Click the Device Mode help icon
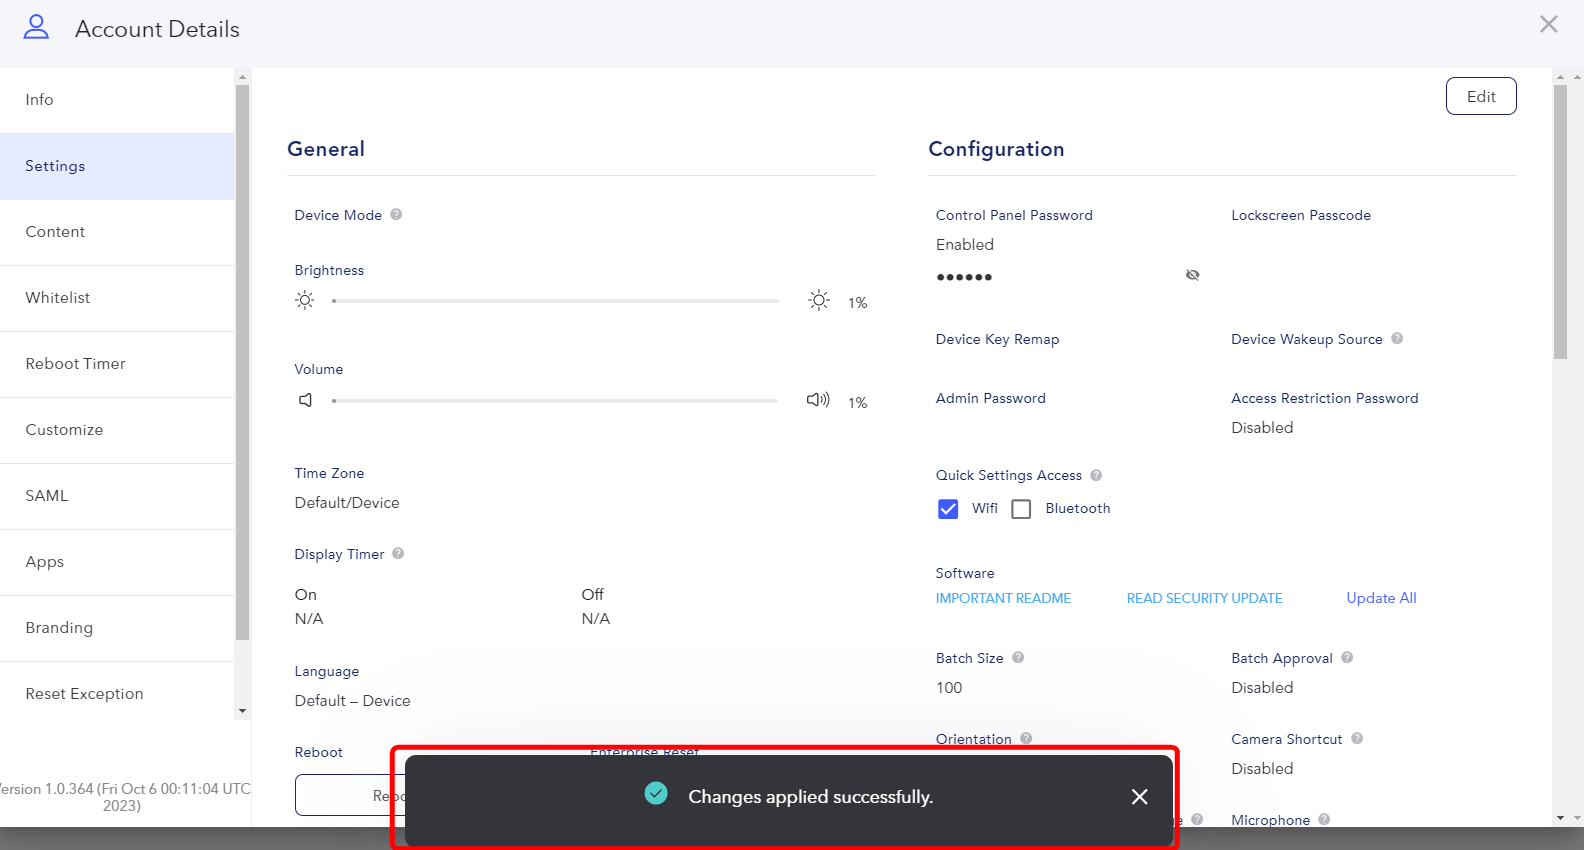The width and height of the screenshot is (1584, 850). click(x=396, y=214)
